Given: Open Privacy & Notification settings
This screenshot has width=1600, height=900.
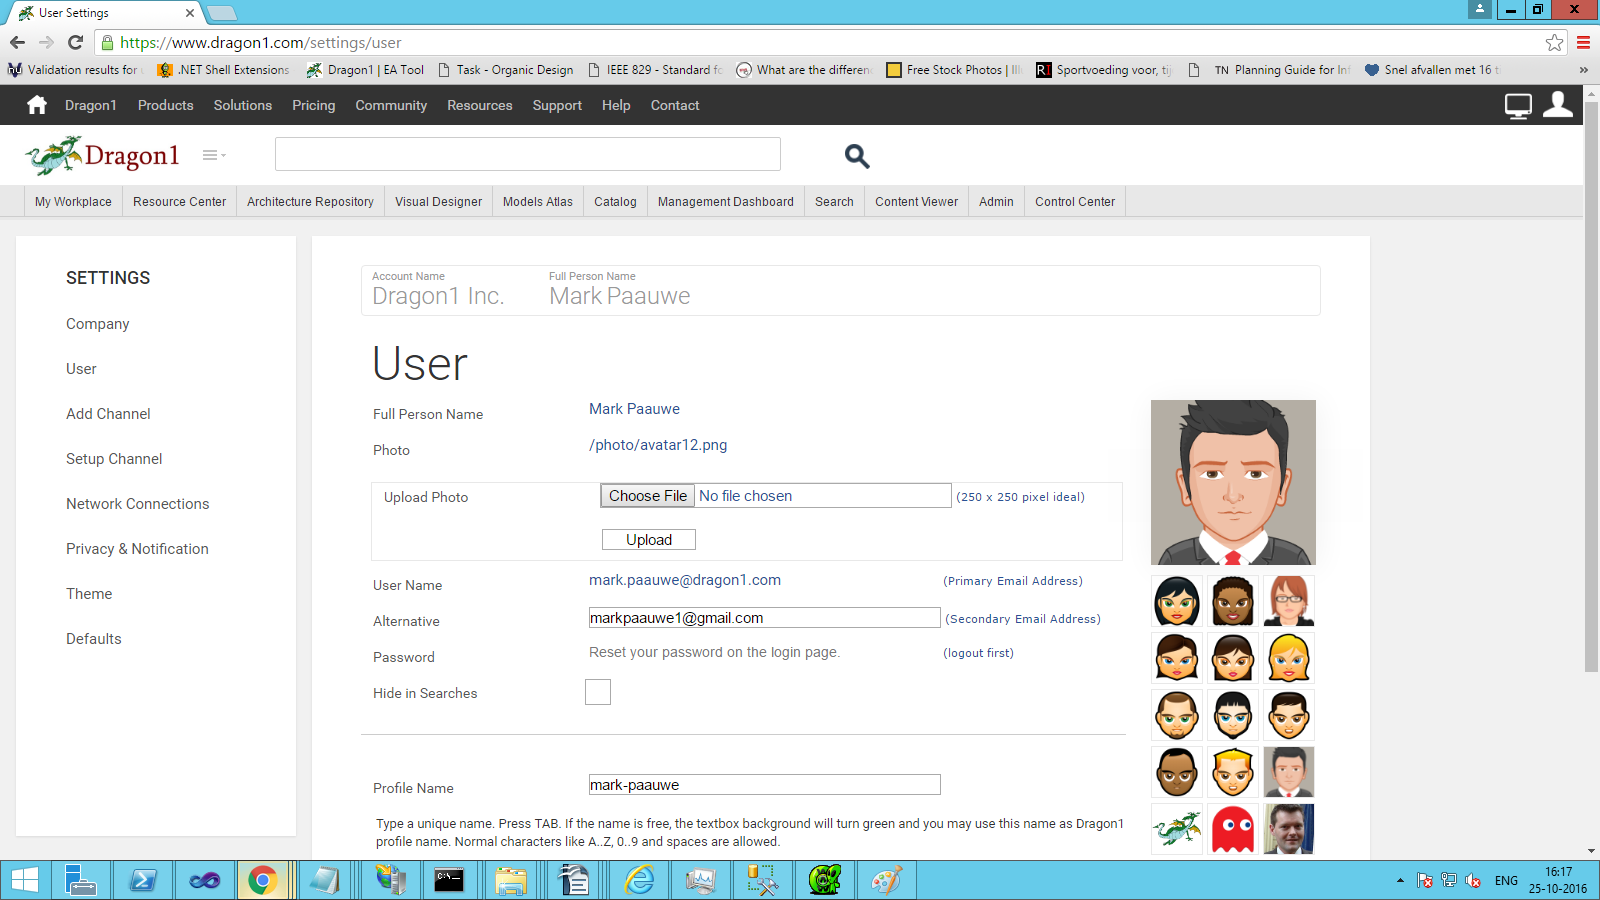Looking at the screenshot, I should click(x=137, y=549).
